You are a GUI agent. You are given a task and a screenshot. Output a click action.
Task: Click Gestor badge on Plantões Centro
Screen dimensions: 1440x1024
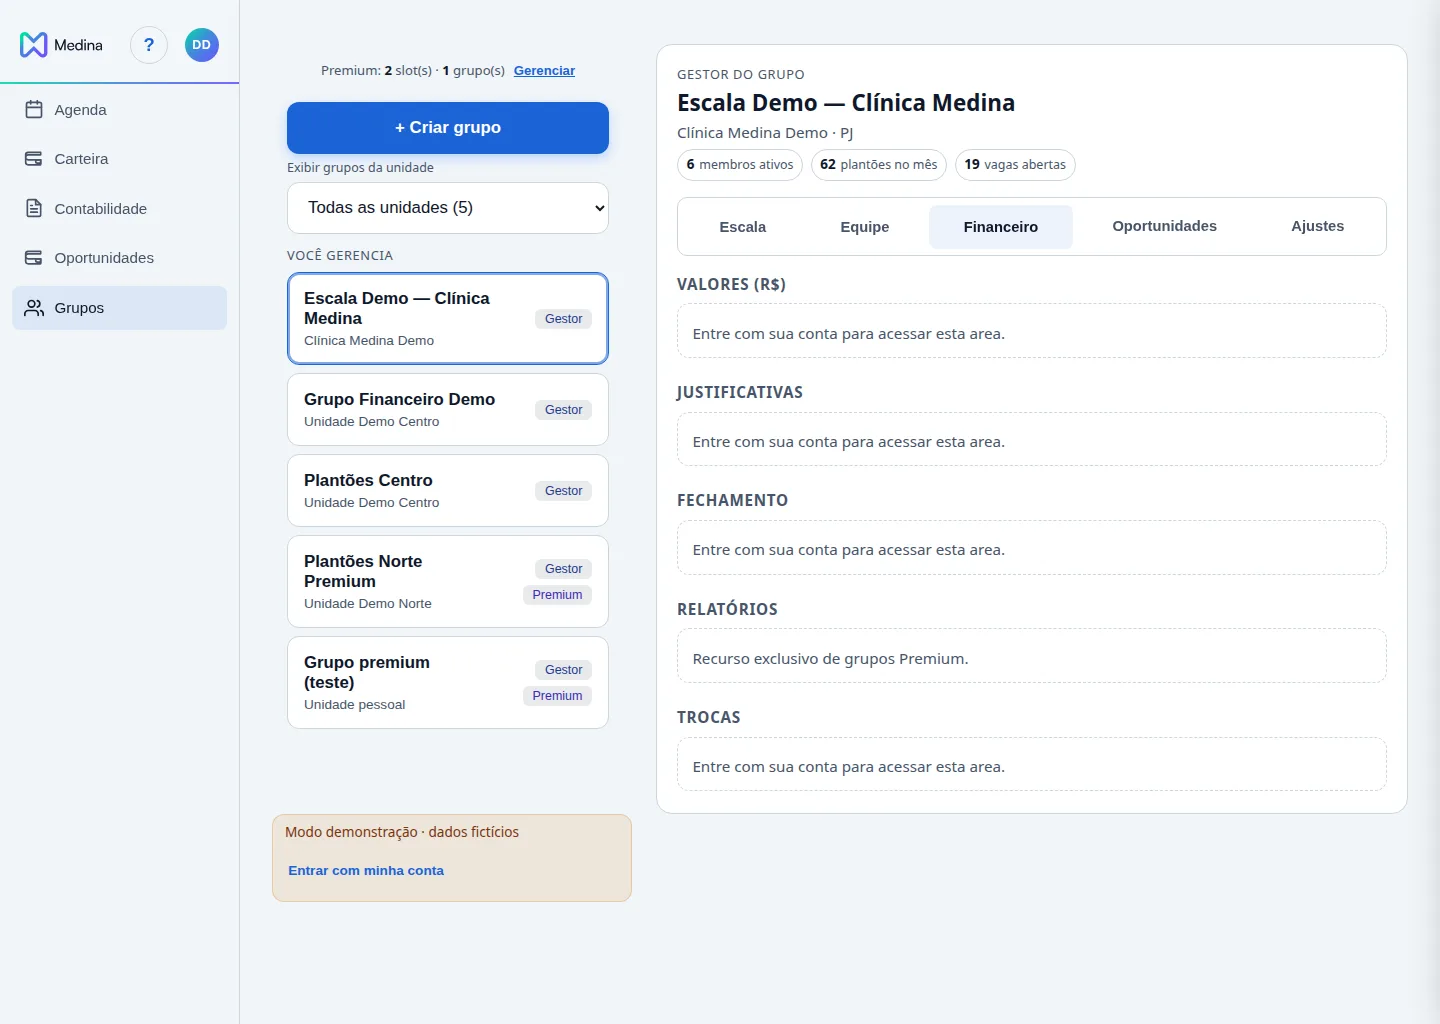(563, 491)
